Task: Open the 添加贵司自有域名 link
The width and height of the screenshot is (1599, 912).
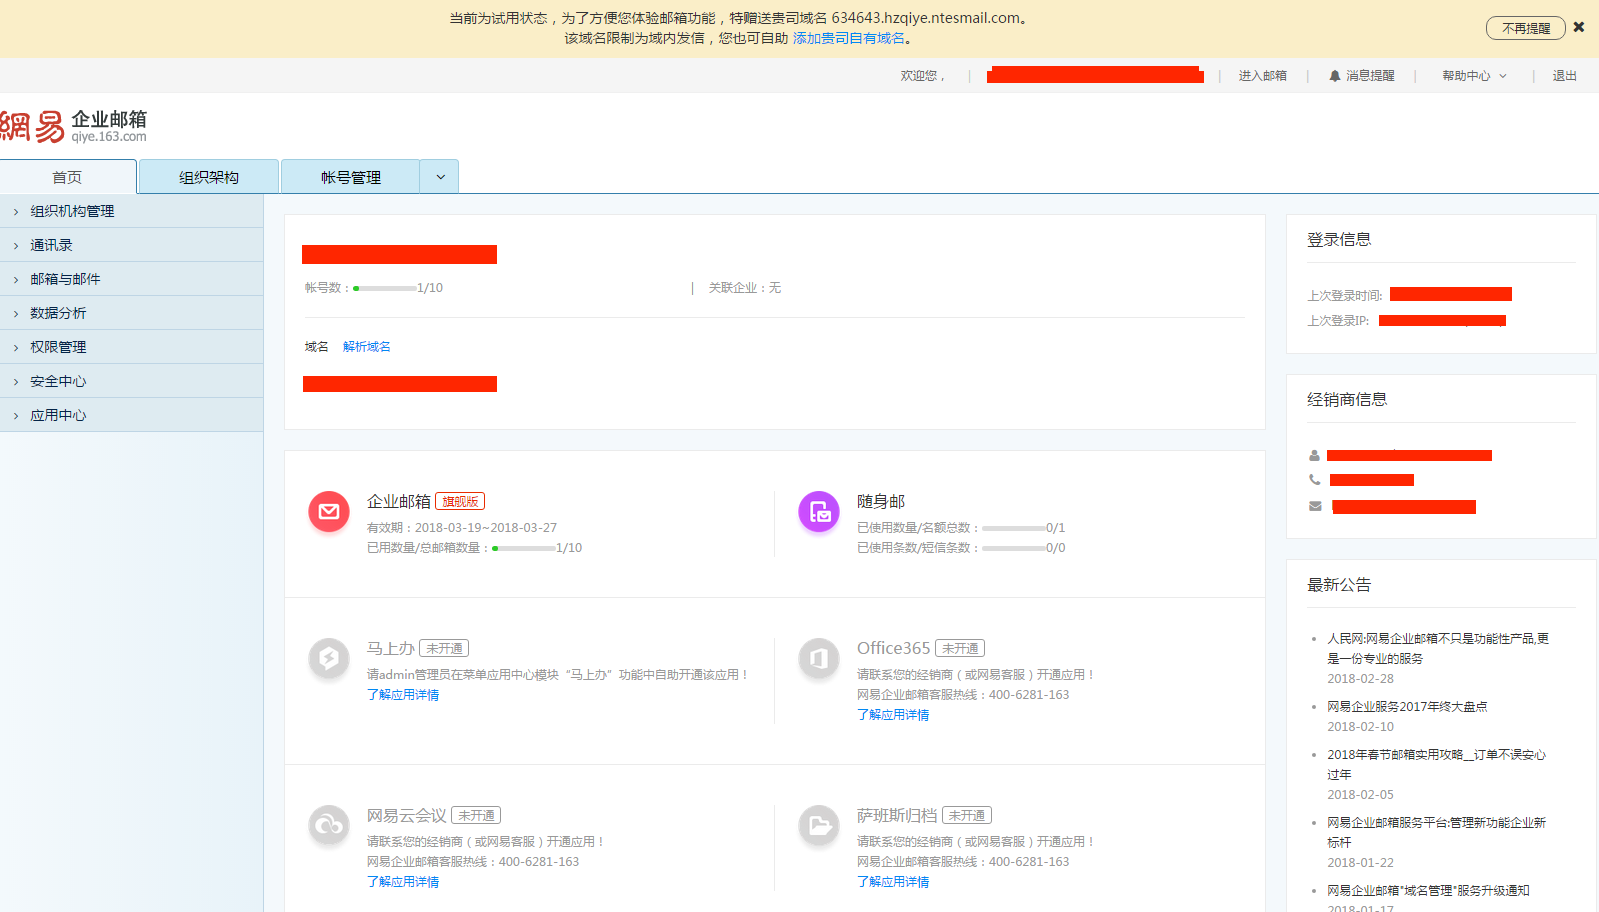Action: 849,38
